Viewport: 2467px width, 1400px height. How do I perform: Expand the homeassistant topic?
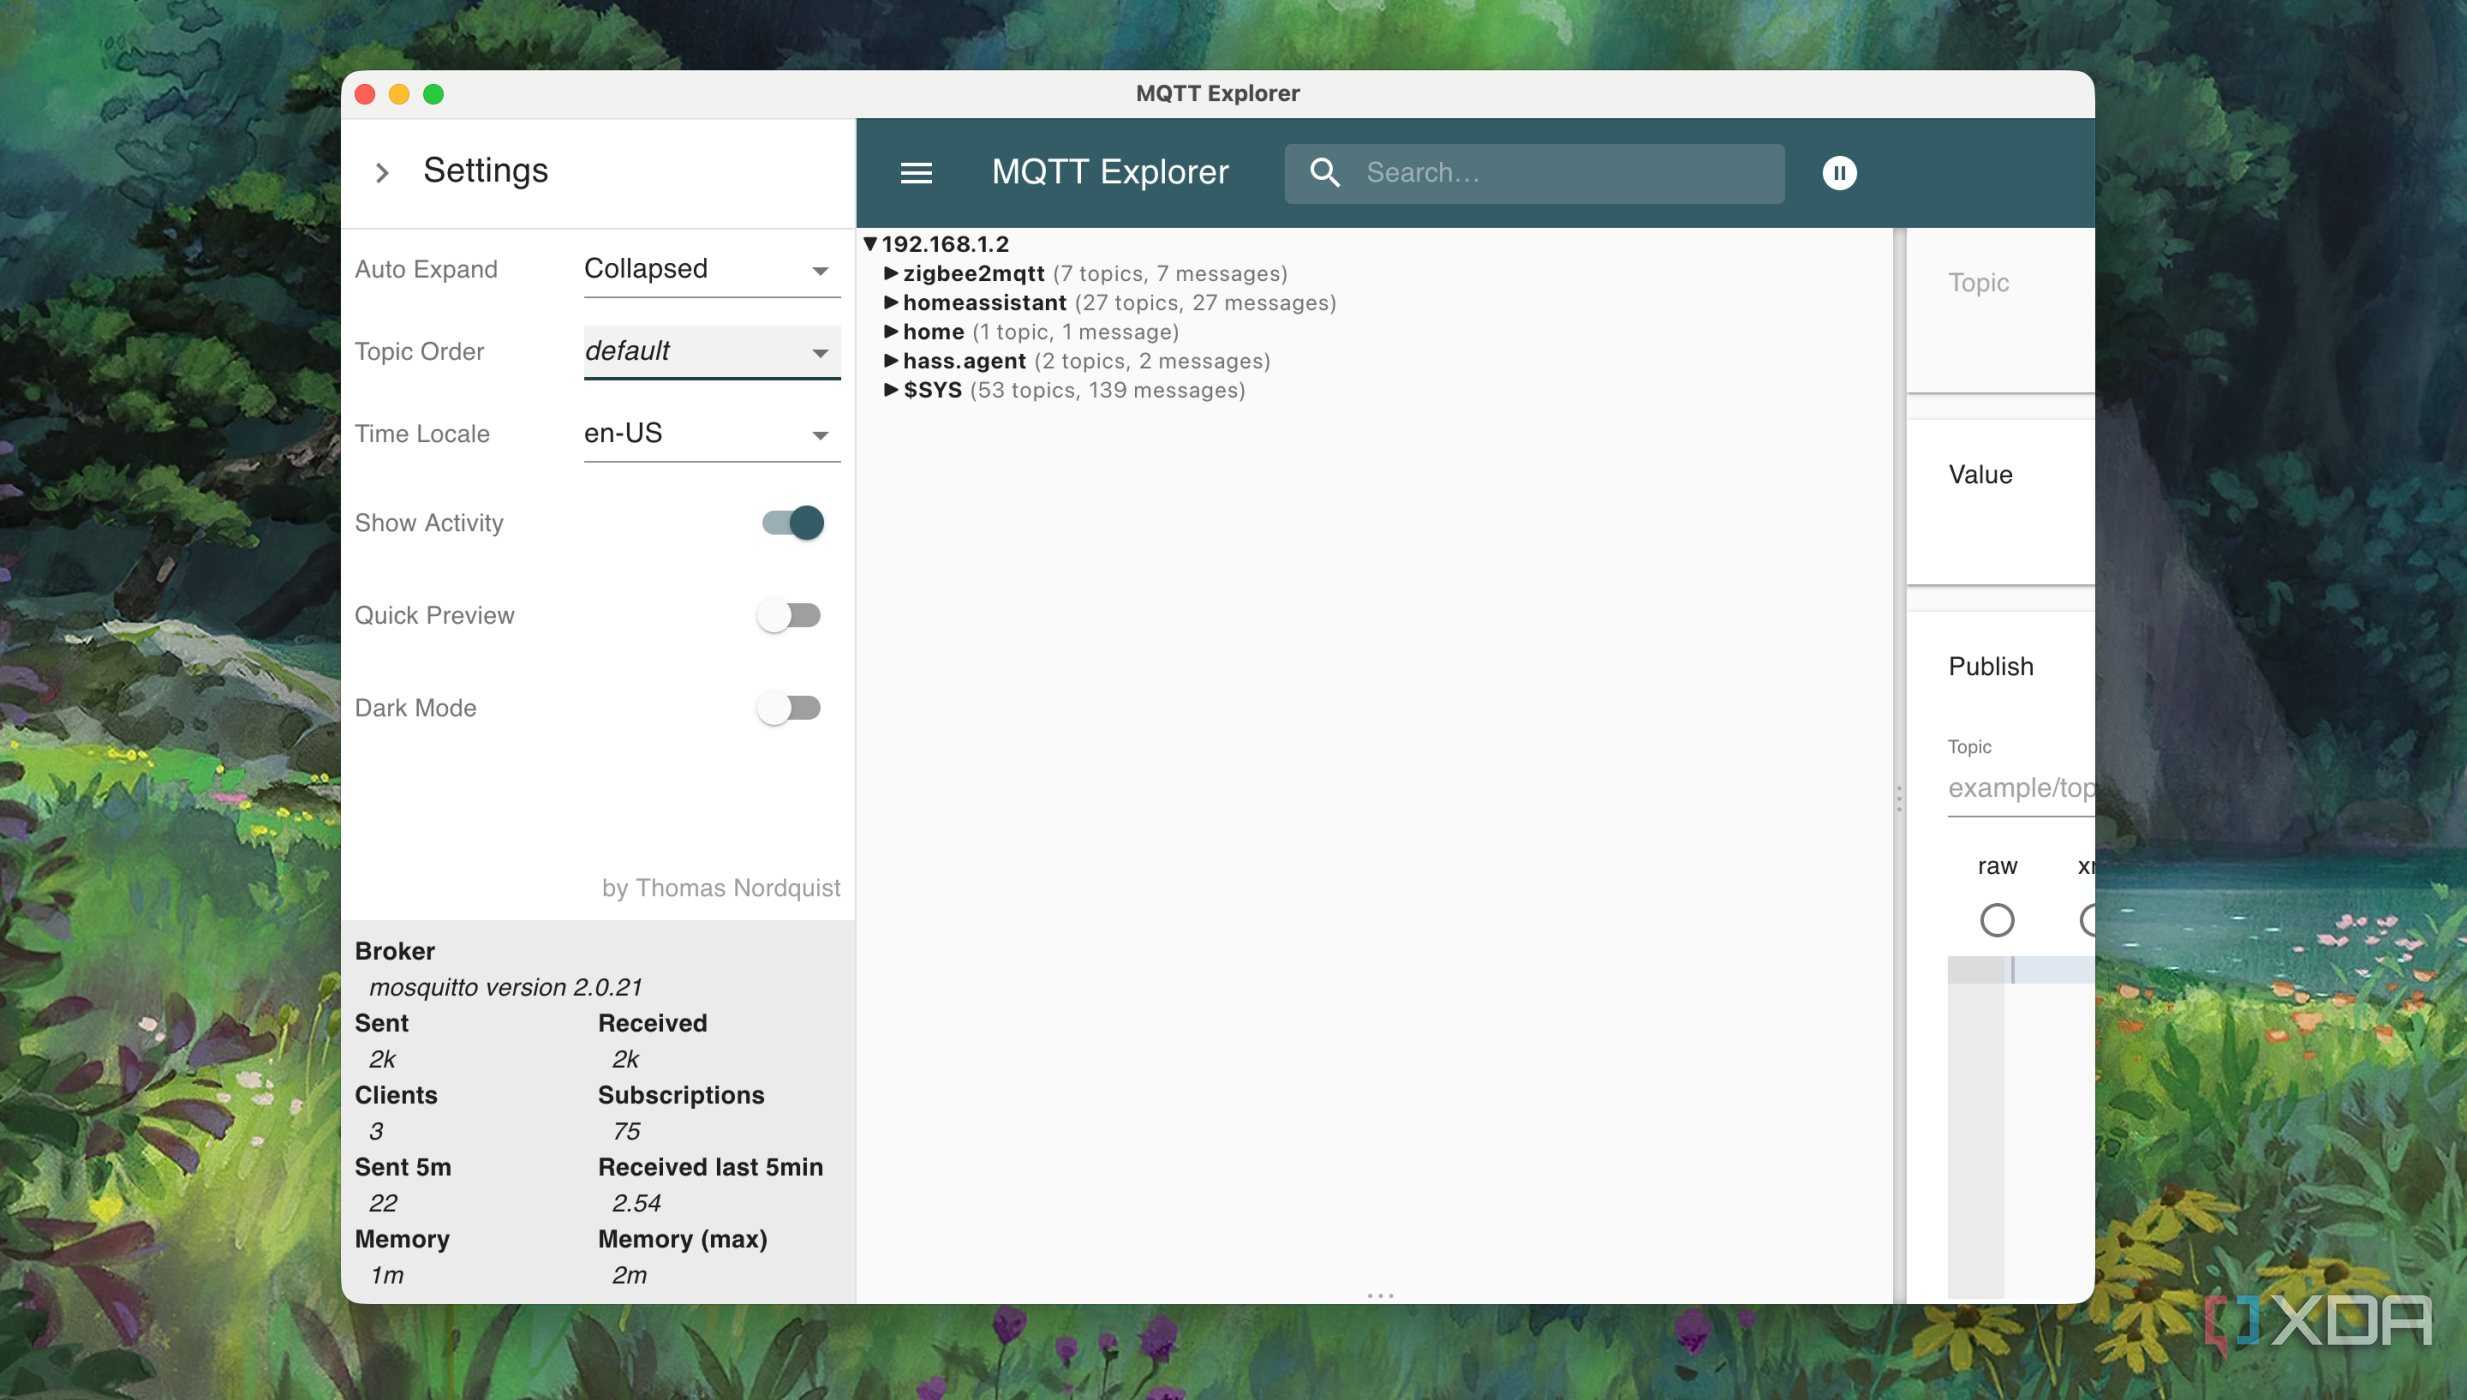[890, 302]
